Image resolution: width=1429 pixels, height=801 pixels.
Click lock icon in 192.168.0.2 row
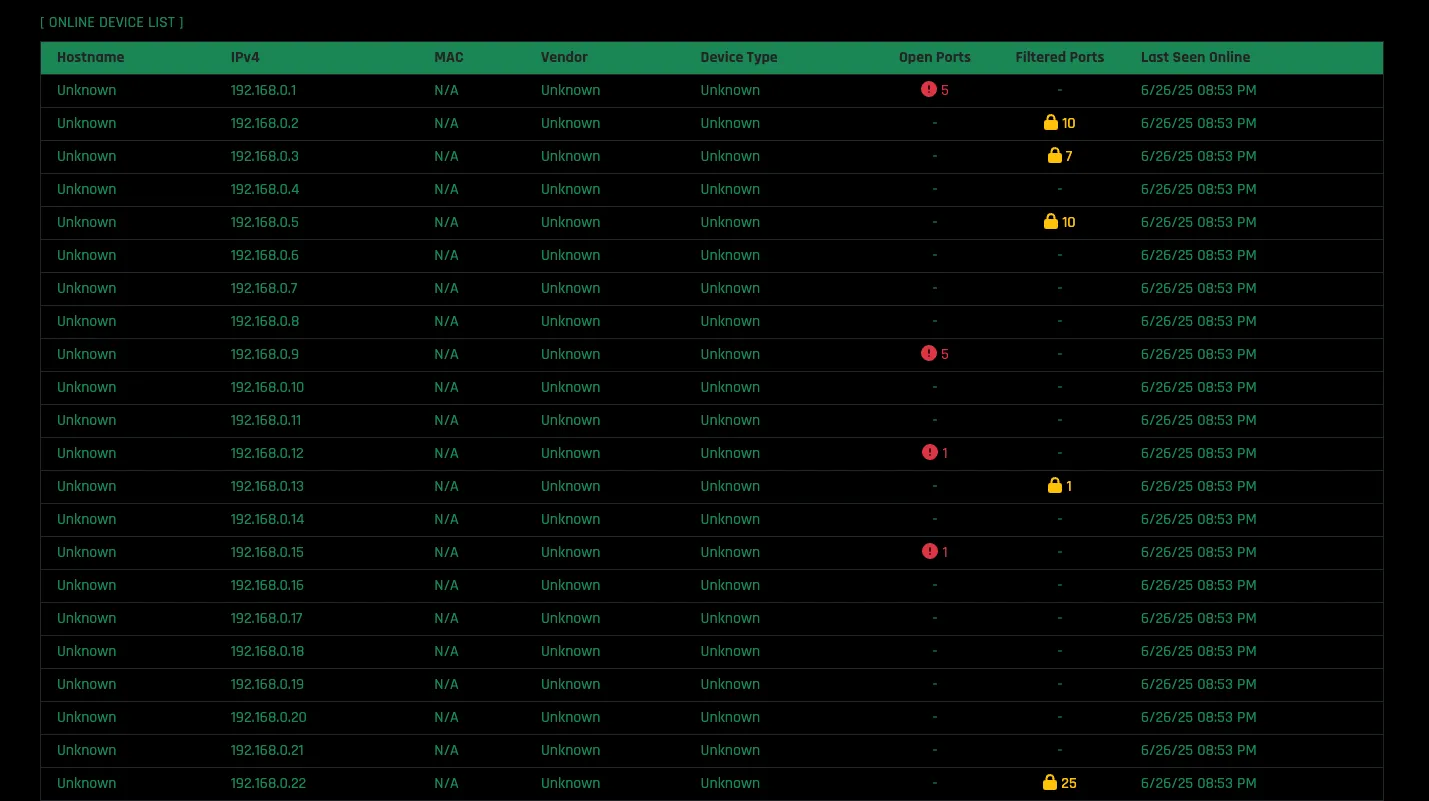click(x=1050, y=123)
